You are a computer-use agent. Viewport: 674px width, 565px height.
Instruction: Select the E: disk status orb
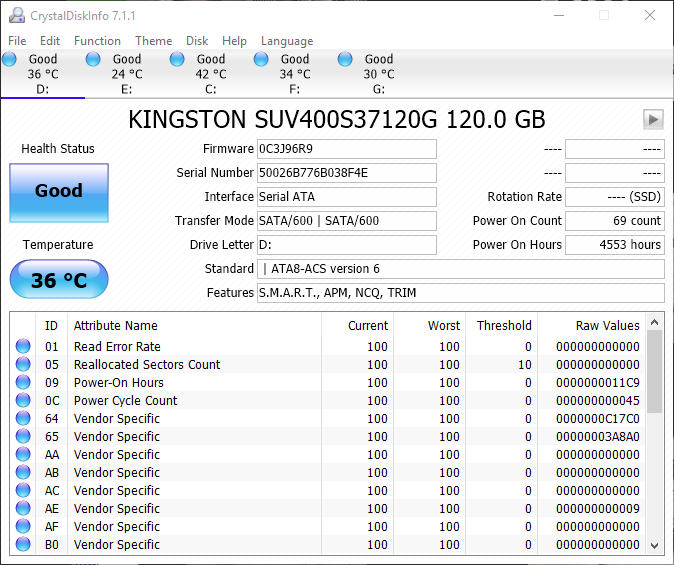93,59
